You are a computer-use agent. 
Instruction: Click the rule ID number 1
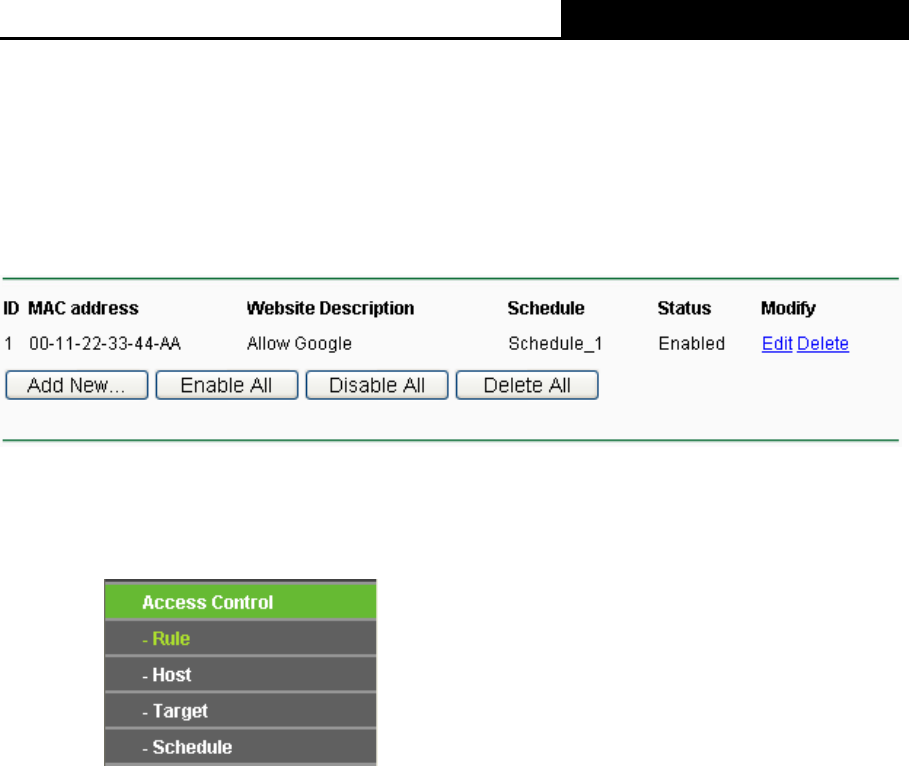tap(8, 343)
